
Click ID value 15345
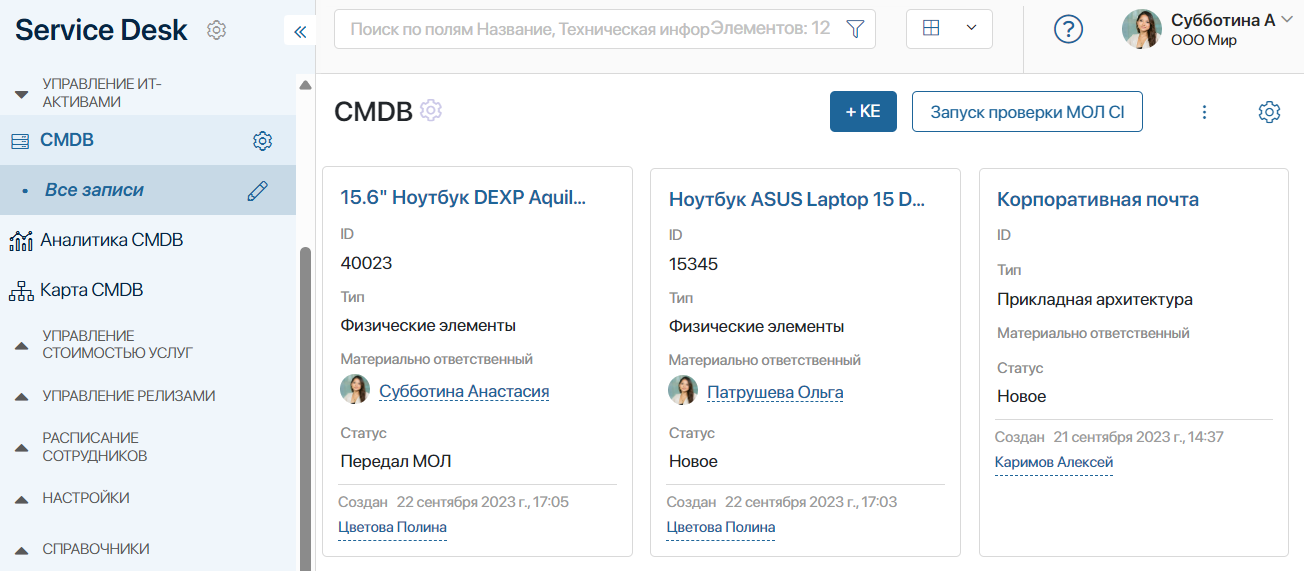(693, 264)
